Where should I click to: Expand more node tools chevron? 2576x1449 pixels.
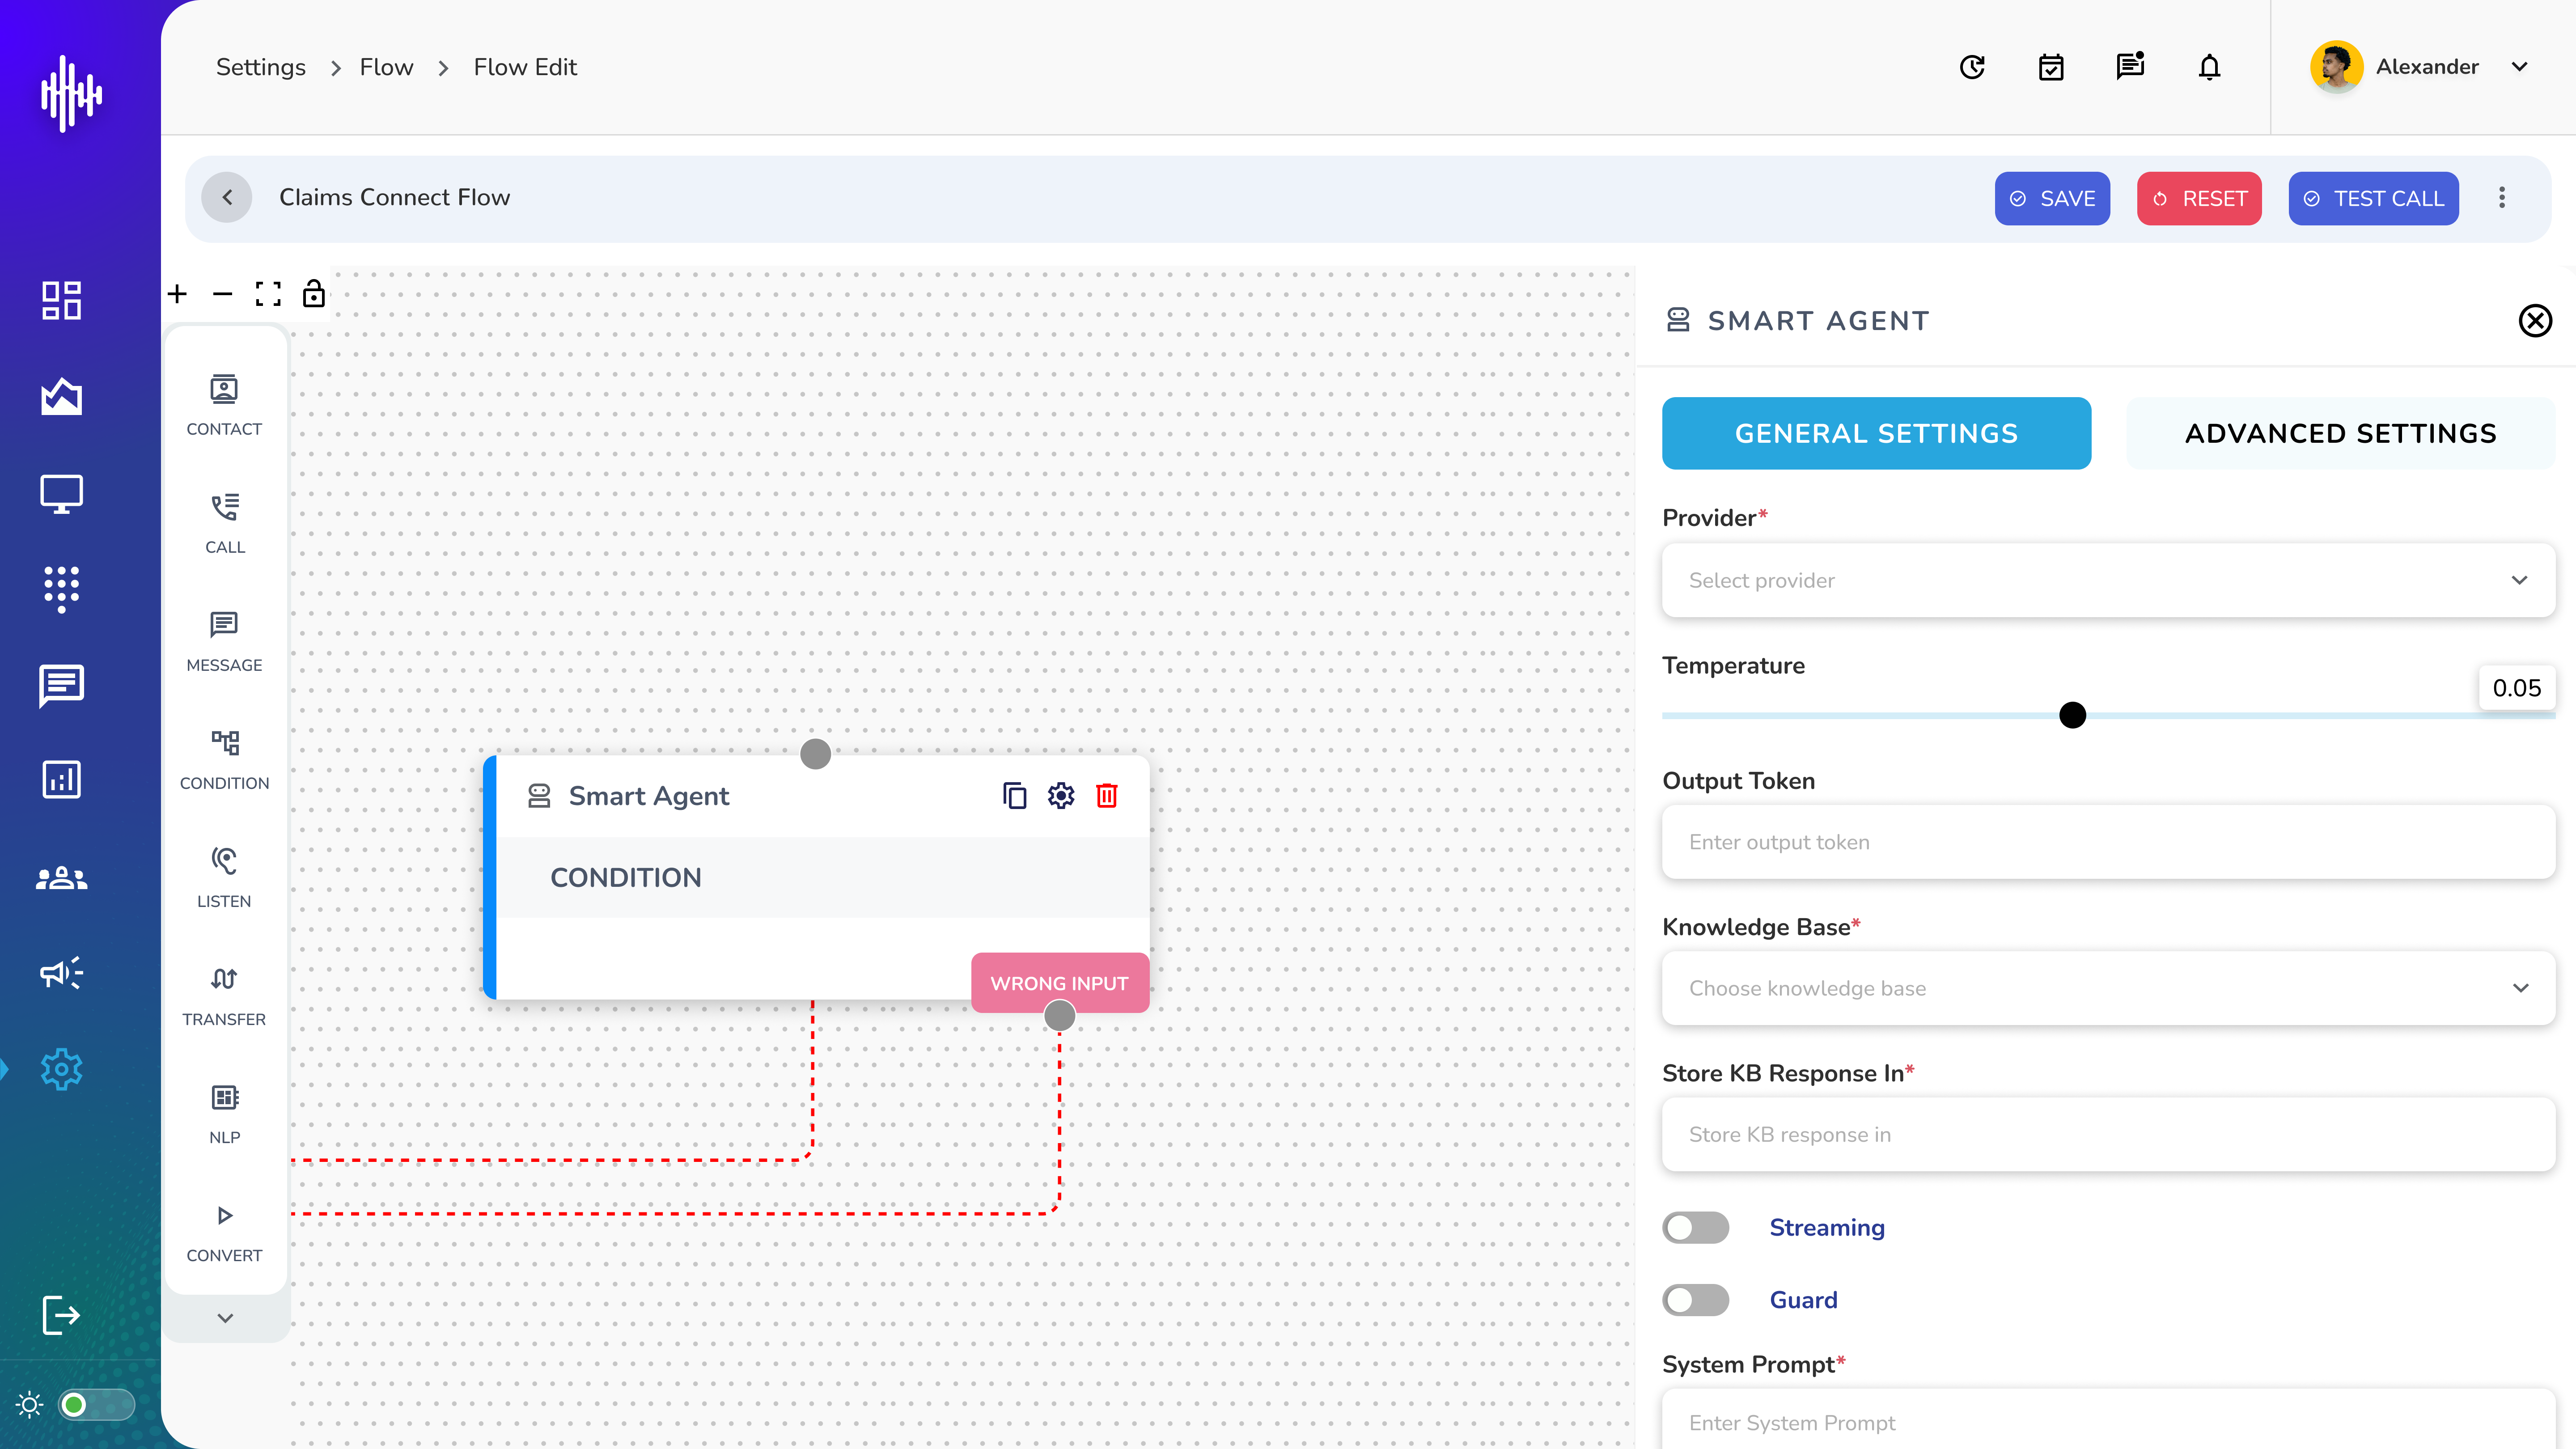tap(225, 1318)
